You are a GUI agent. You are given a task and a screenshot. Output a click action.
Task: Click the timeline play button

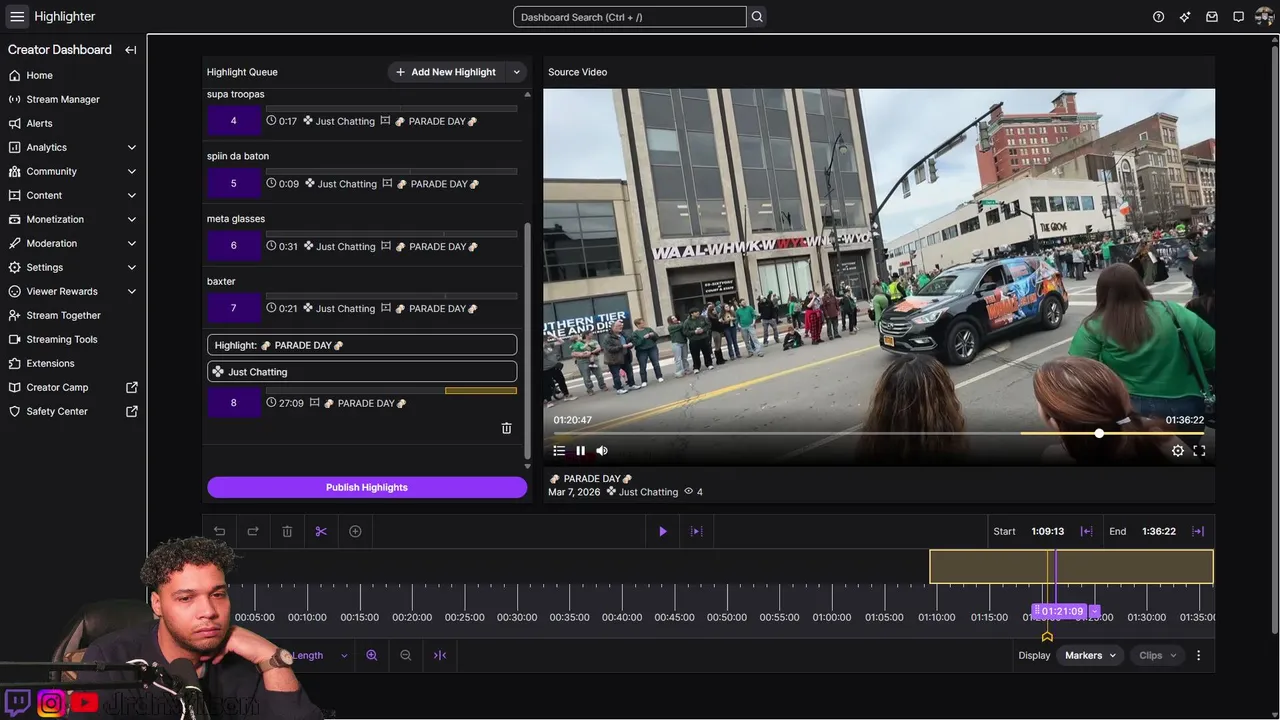point(662,532)
